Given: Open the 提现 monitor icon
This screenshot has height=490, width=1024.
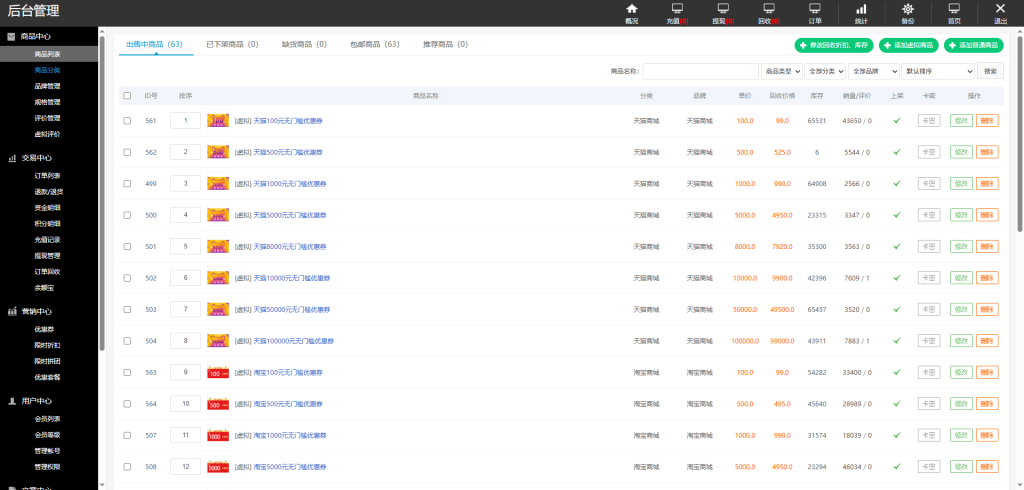Looking at the screenshot, I should (x=723, y=8).
